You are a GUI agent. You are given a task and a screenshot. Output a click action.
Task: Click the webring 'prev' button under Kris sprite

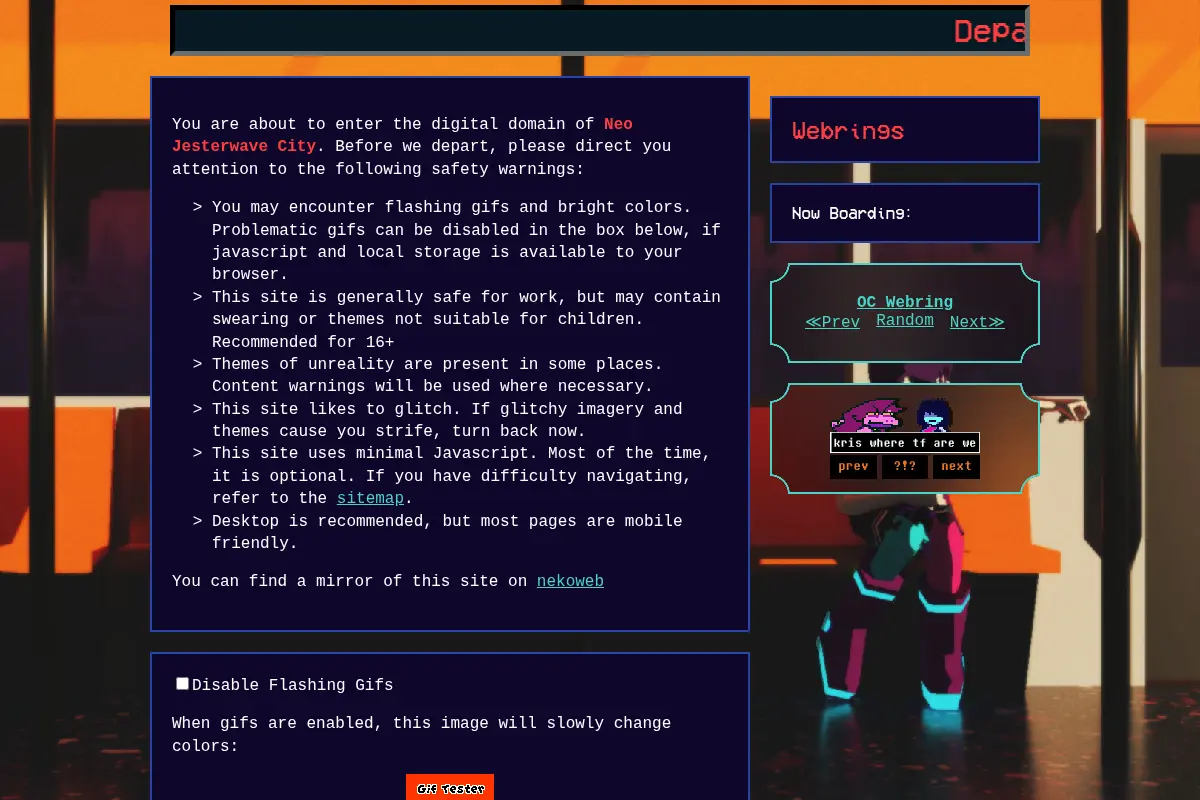(x=853, y=466)
